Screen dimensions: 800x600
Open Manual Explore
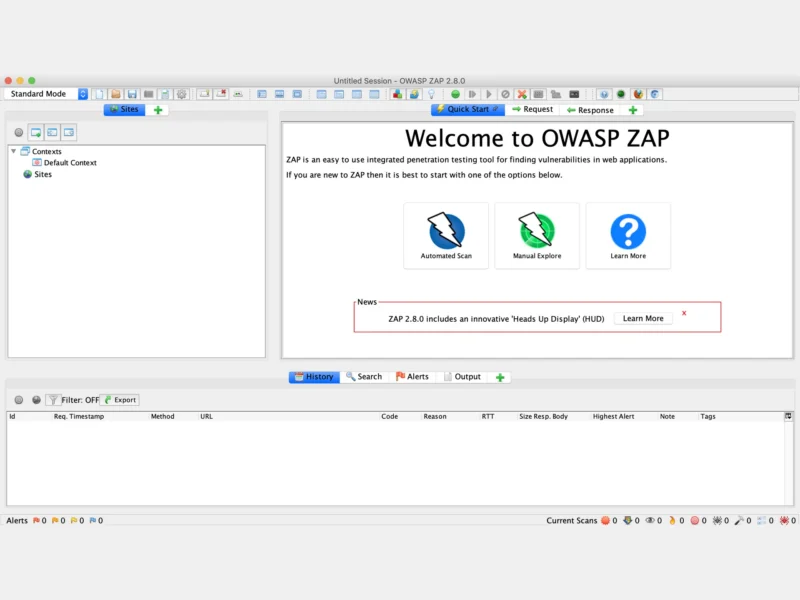pyautogui.click(x=537, y=236)
